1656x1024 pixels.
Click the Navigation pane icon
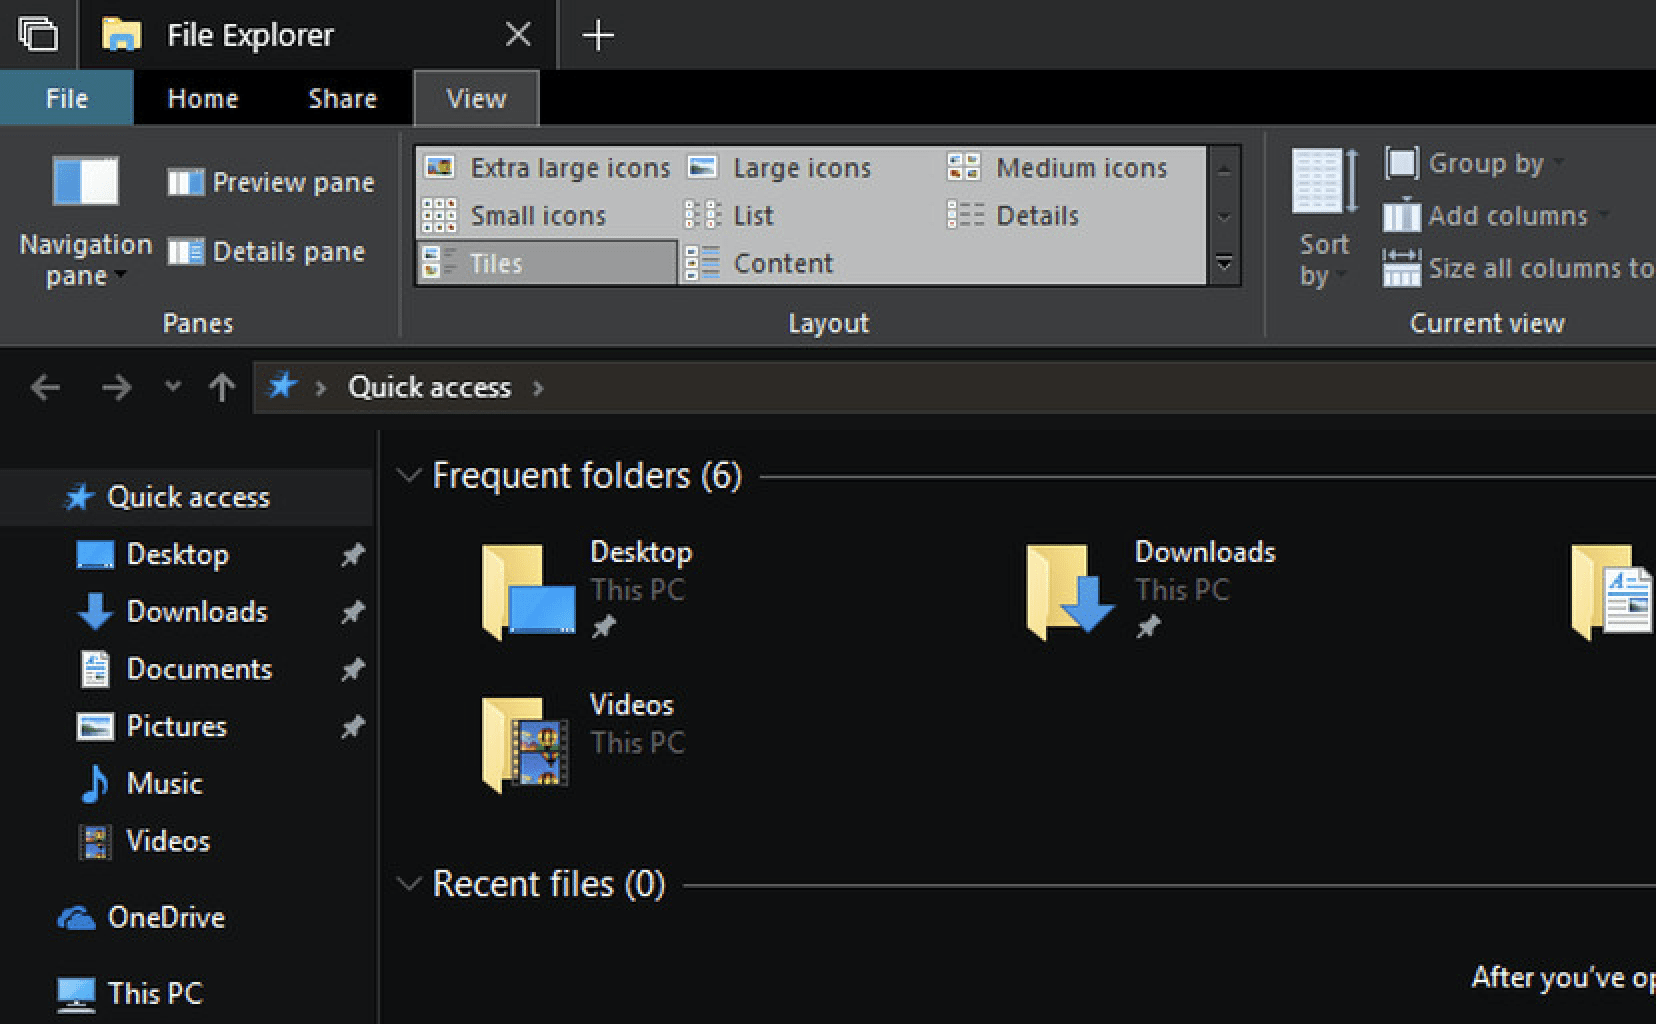(x=85, y=182)
